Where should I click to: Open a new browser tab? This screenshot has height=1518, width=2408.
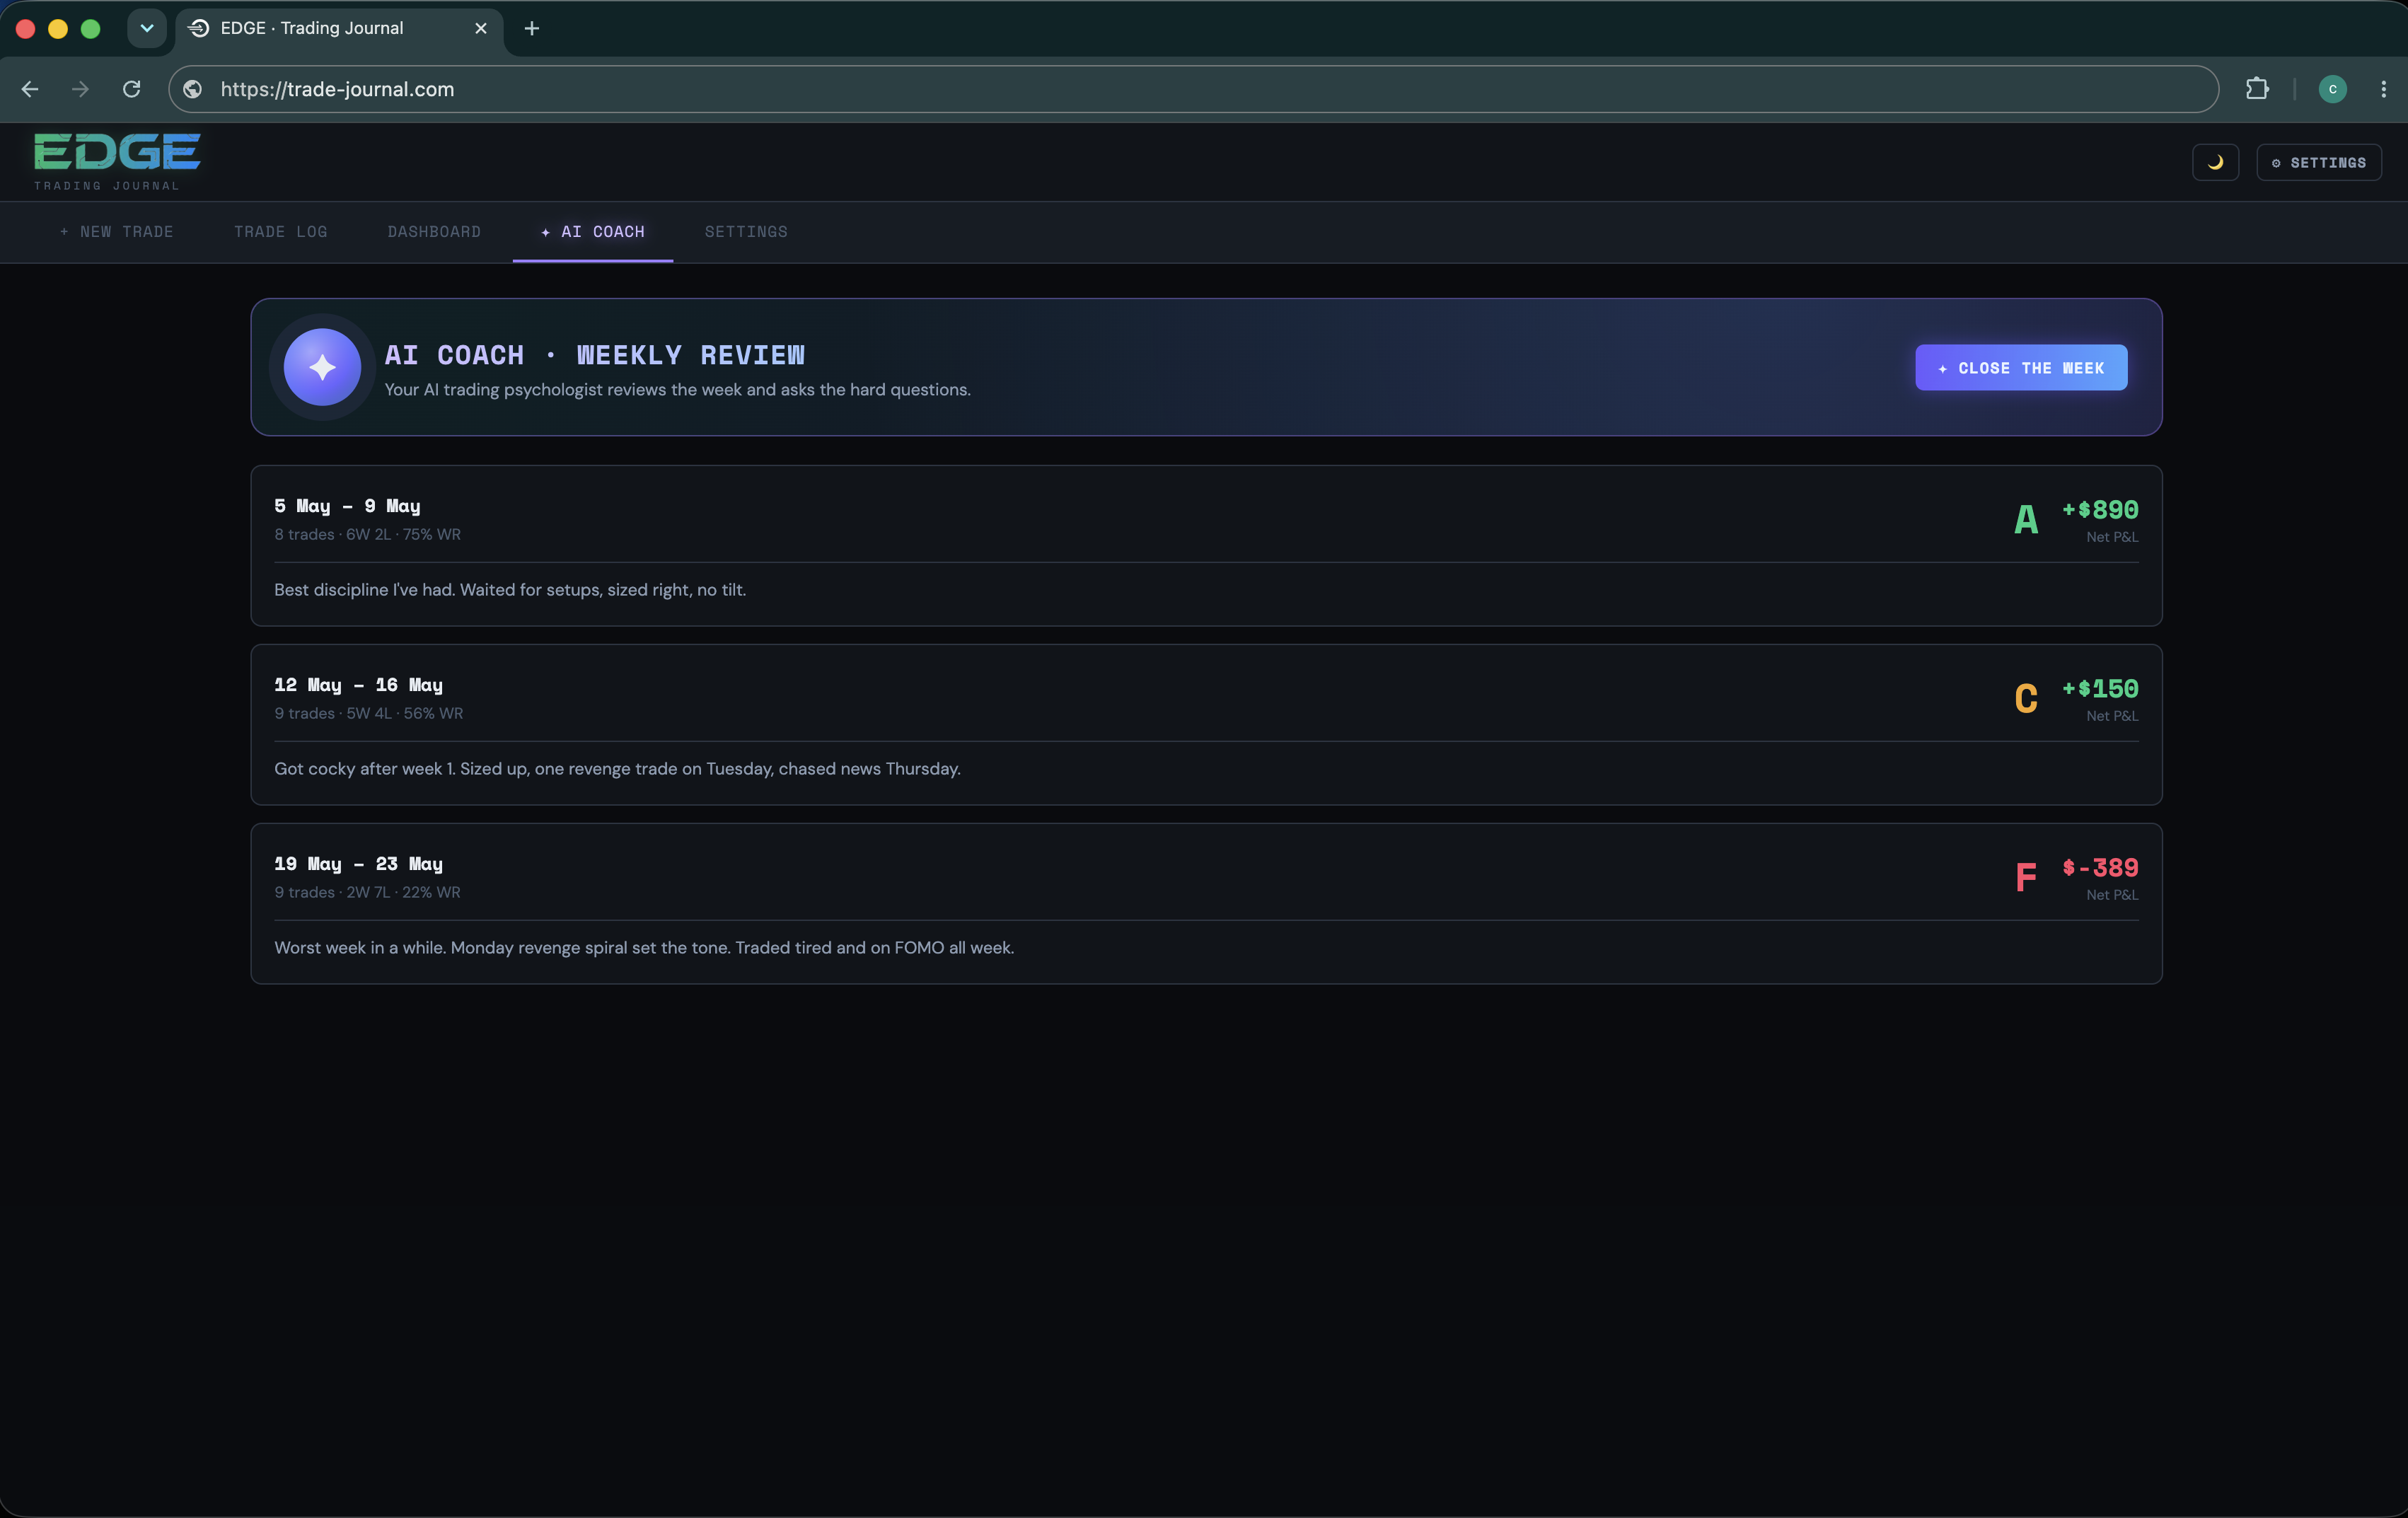tap(532, 28)
